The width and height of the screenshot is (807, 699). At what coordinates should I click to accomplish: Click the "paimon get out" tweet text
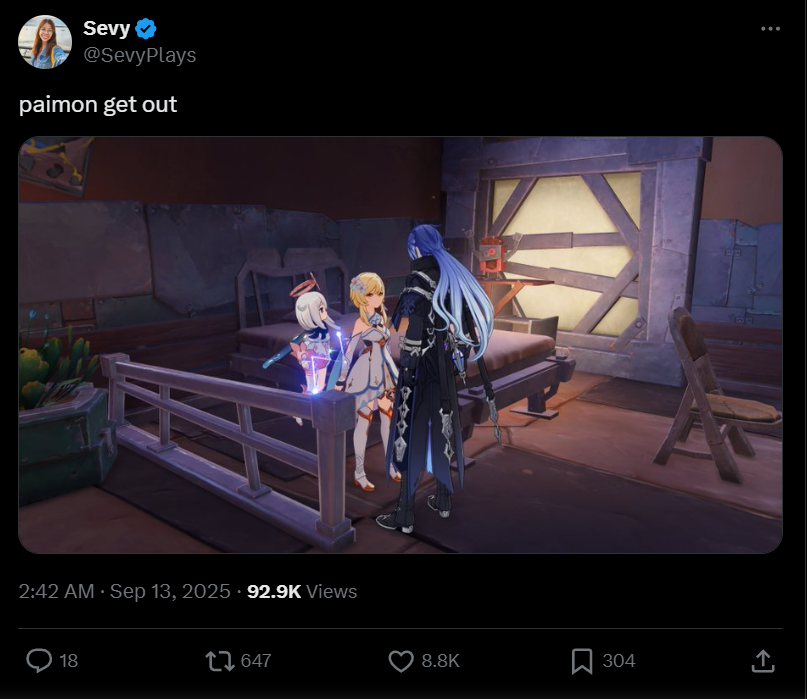[98, 104]
